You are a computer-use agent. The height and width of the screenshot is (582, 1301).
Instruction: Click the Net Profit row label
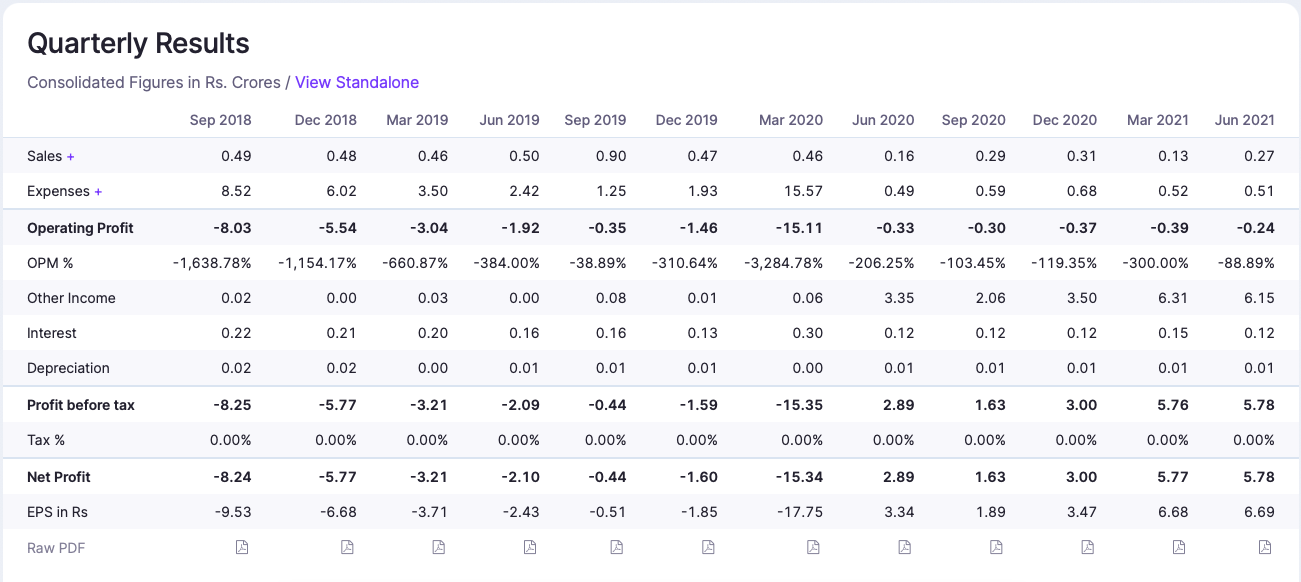tap(61, 477)
